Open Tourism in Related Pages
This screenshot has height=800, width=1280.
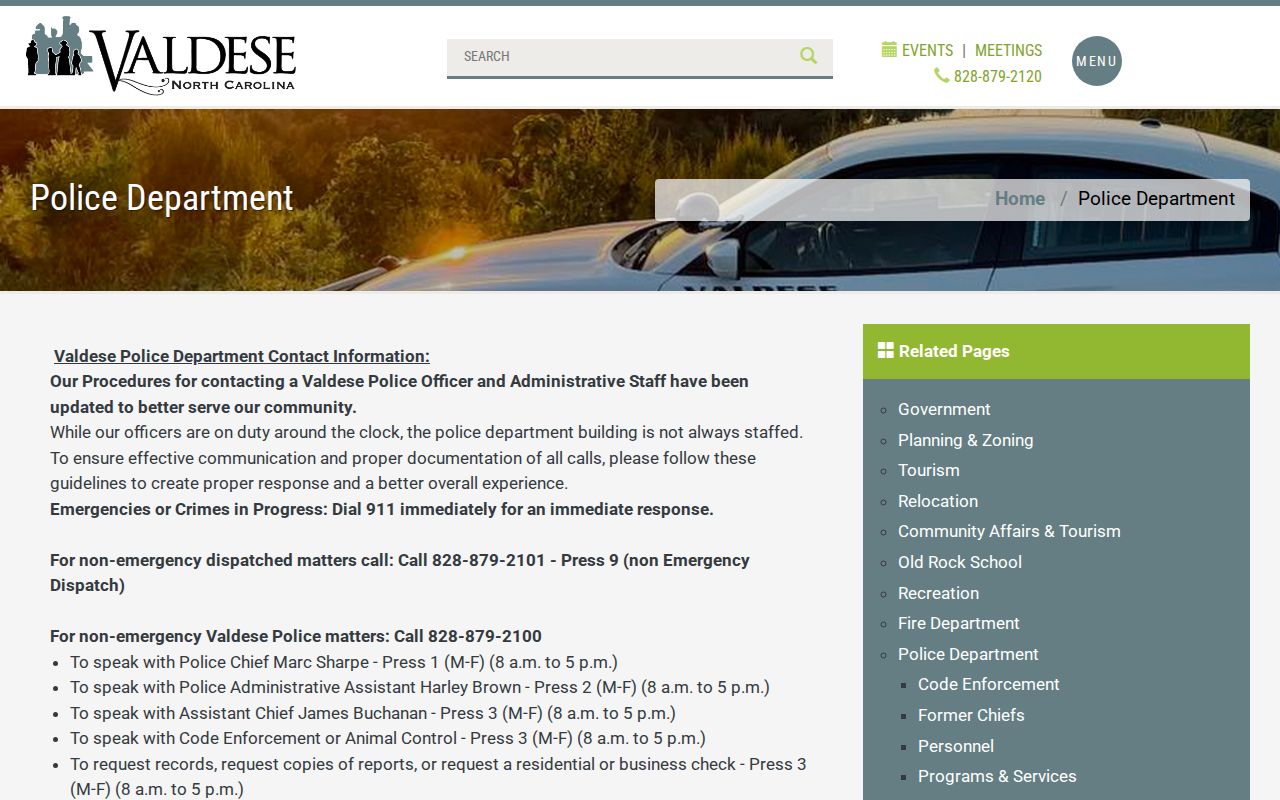click(x=928, y=470)
